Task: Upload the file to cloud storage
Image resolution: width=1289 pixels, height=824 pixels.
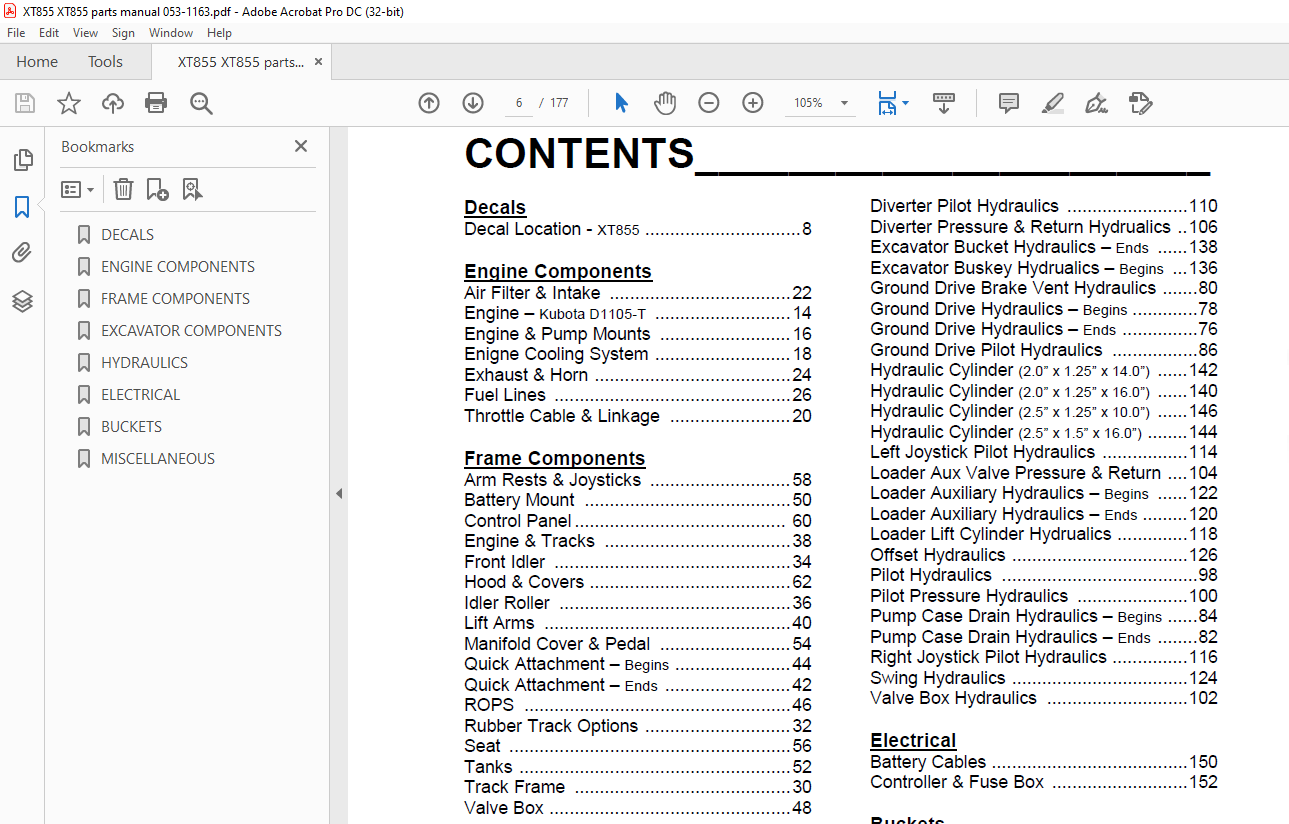Action: (113, 103)
